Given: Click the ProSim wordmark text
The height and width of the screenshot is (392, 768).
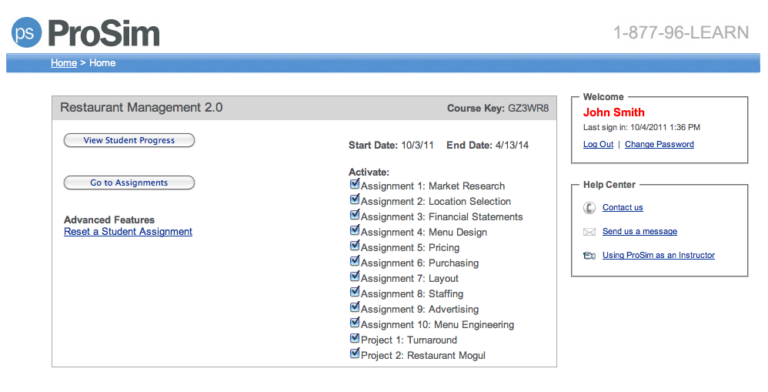Looking at the screenshot, I should tap(104, 33).
